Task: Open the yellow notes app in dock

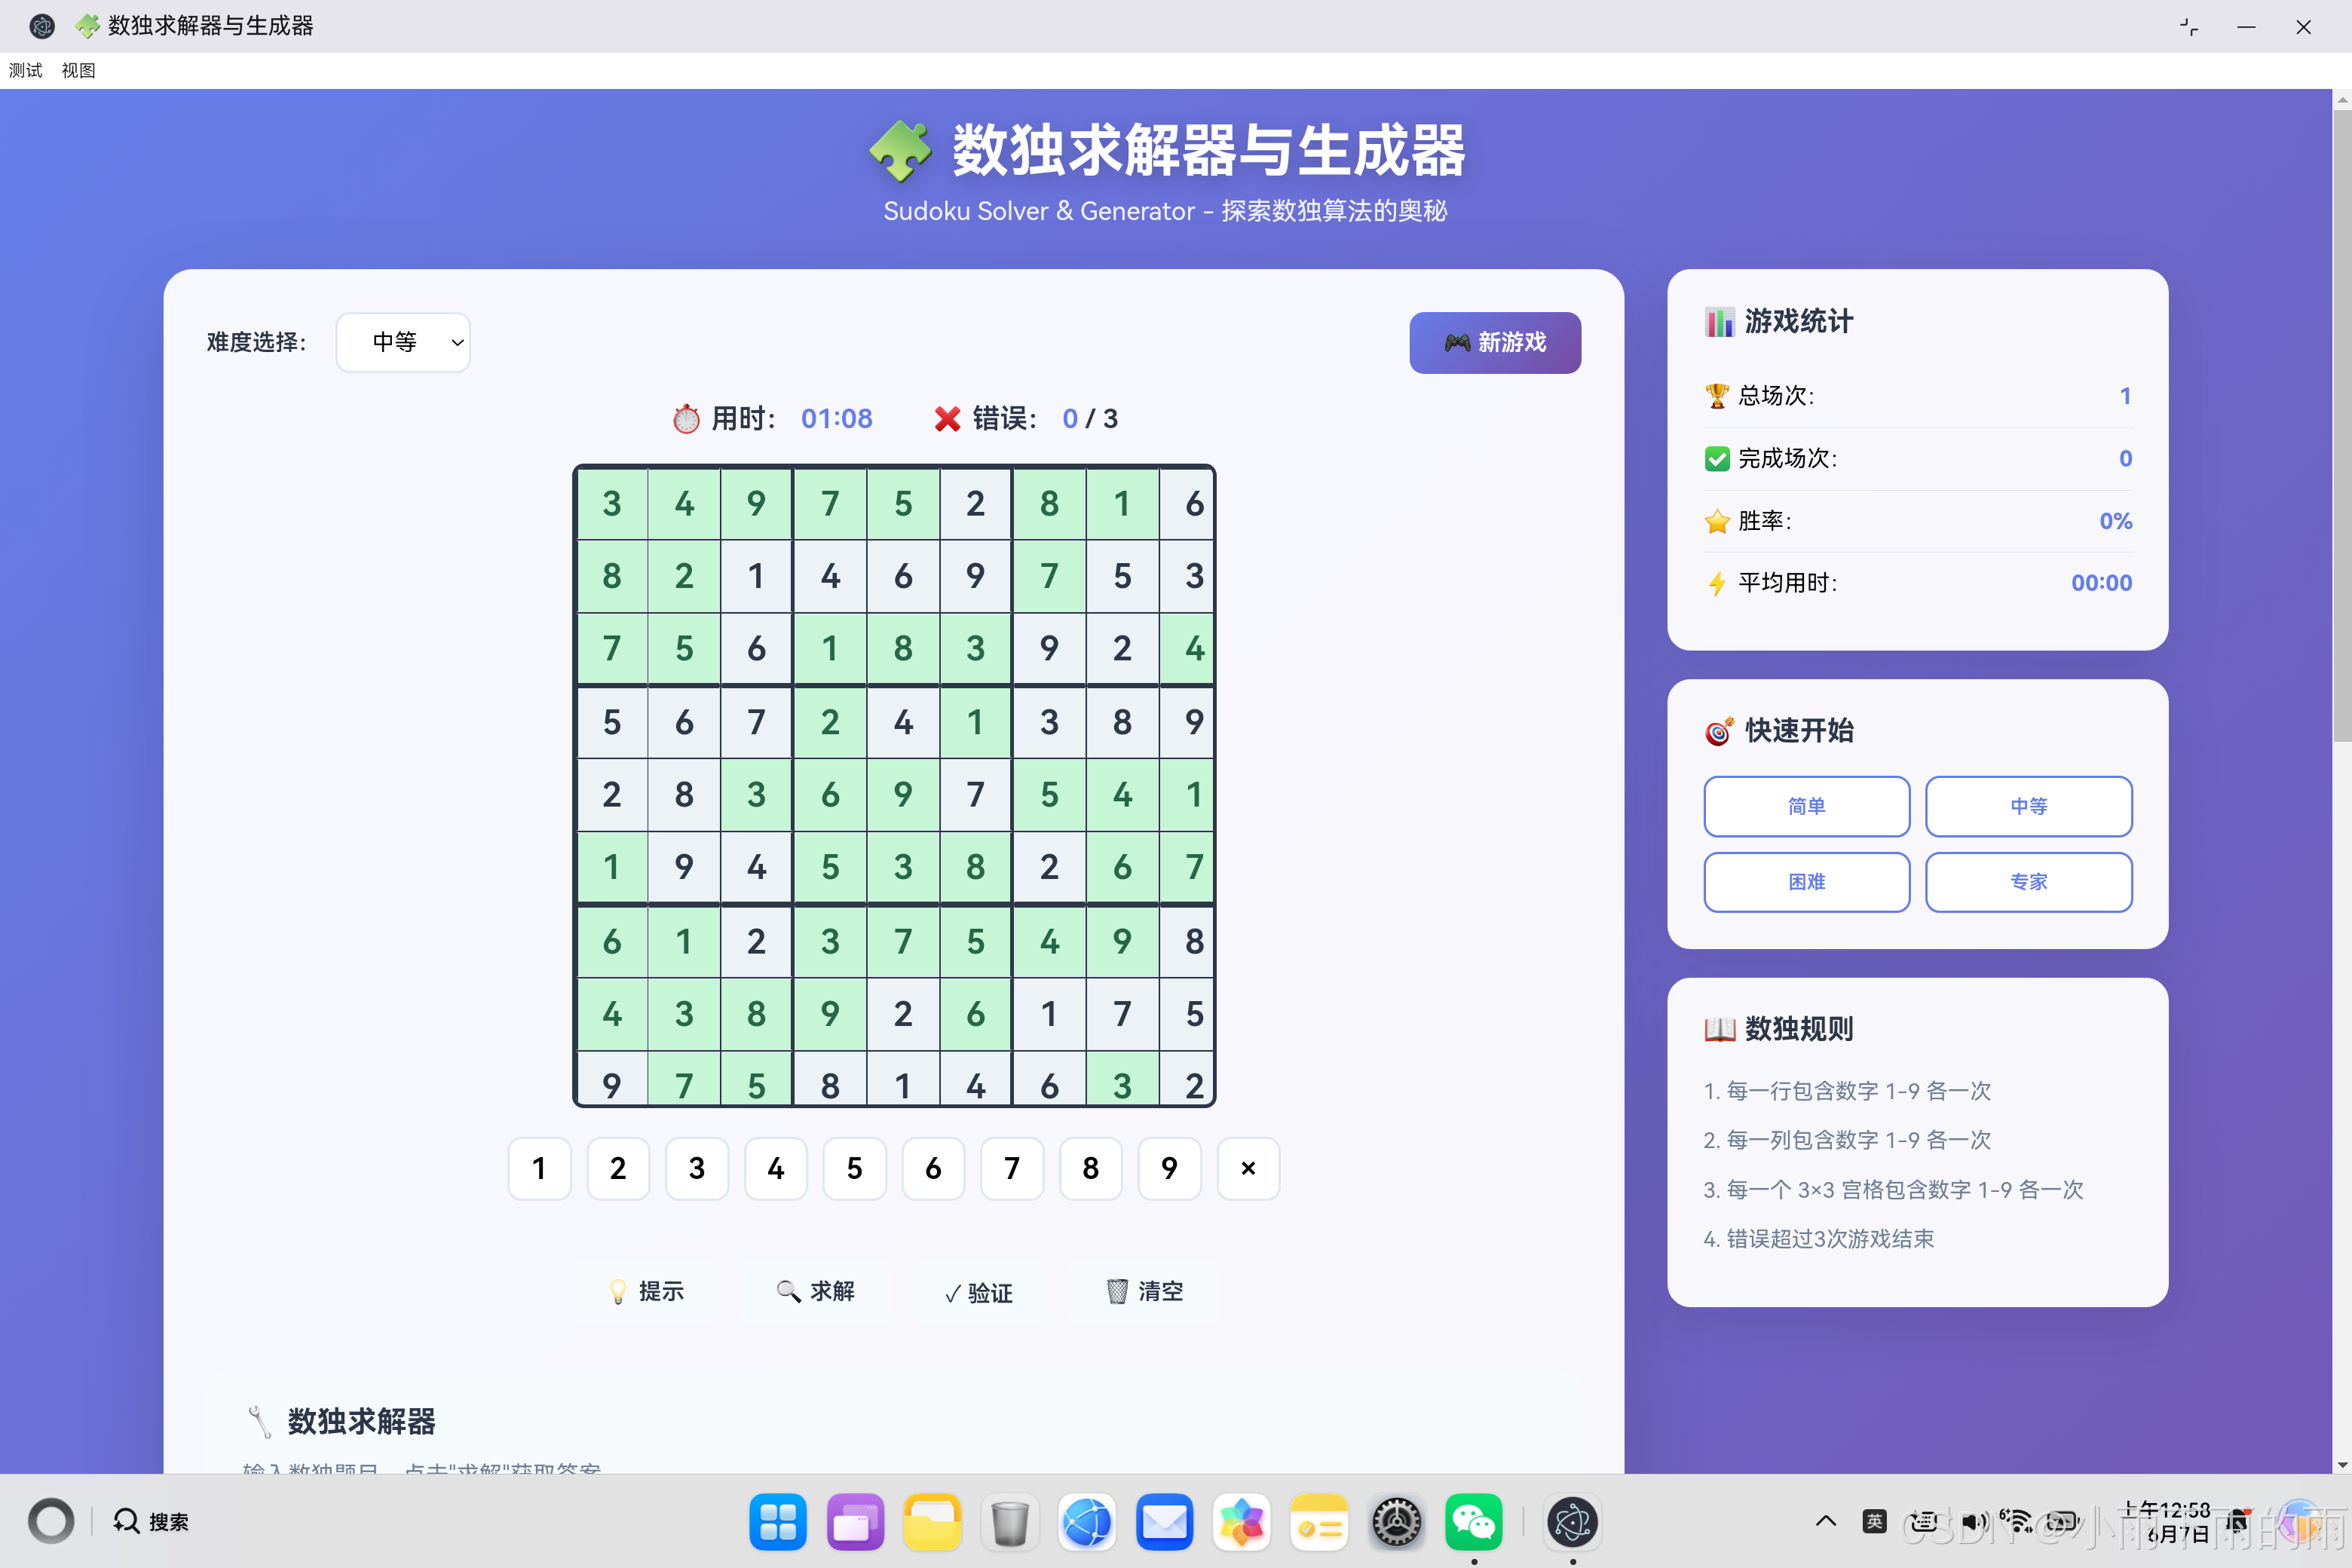Action: click(1319, 1522)
